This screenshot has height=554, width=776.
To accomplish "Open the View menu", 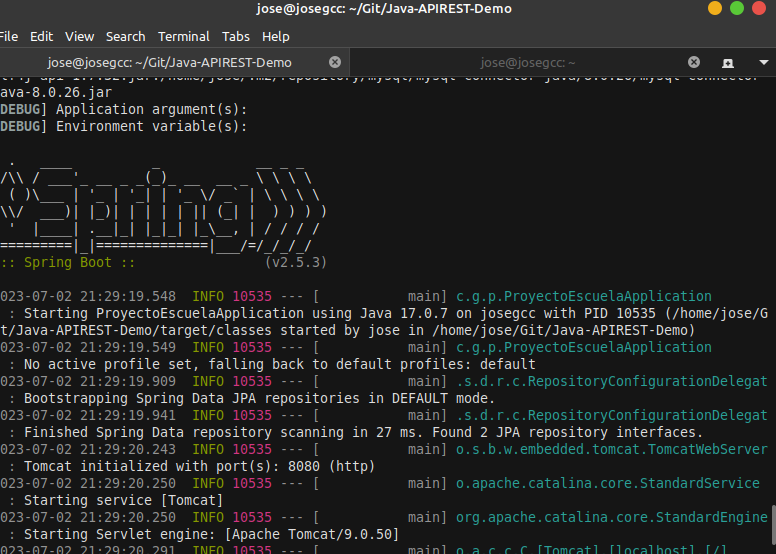I will click(79, 37).
